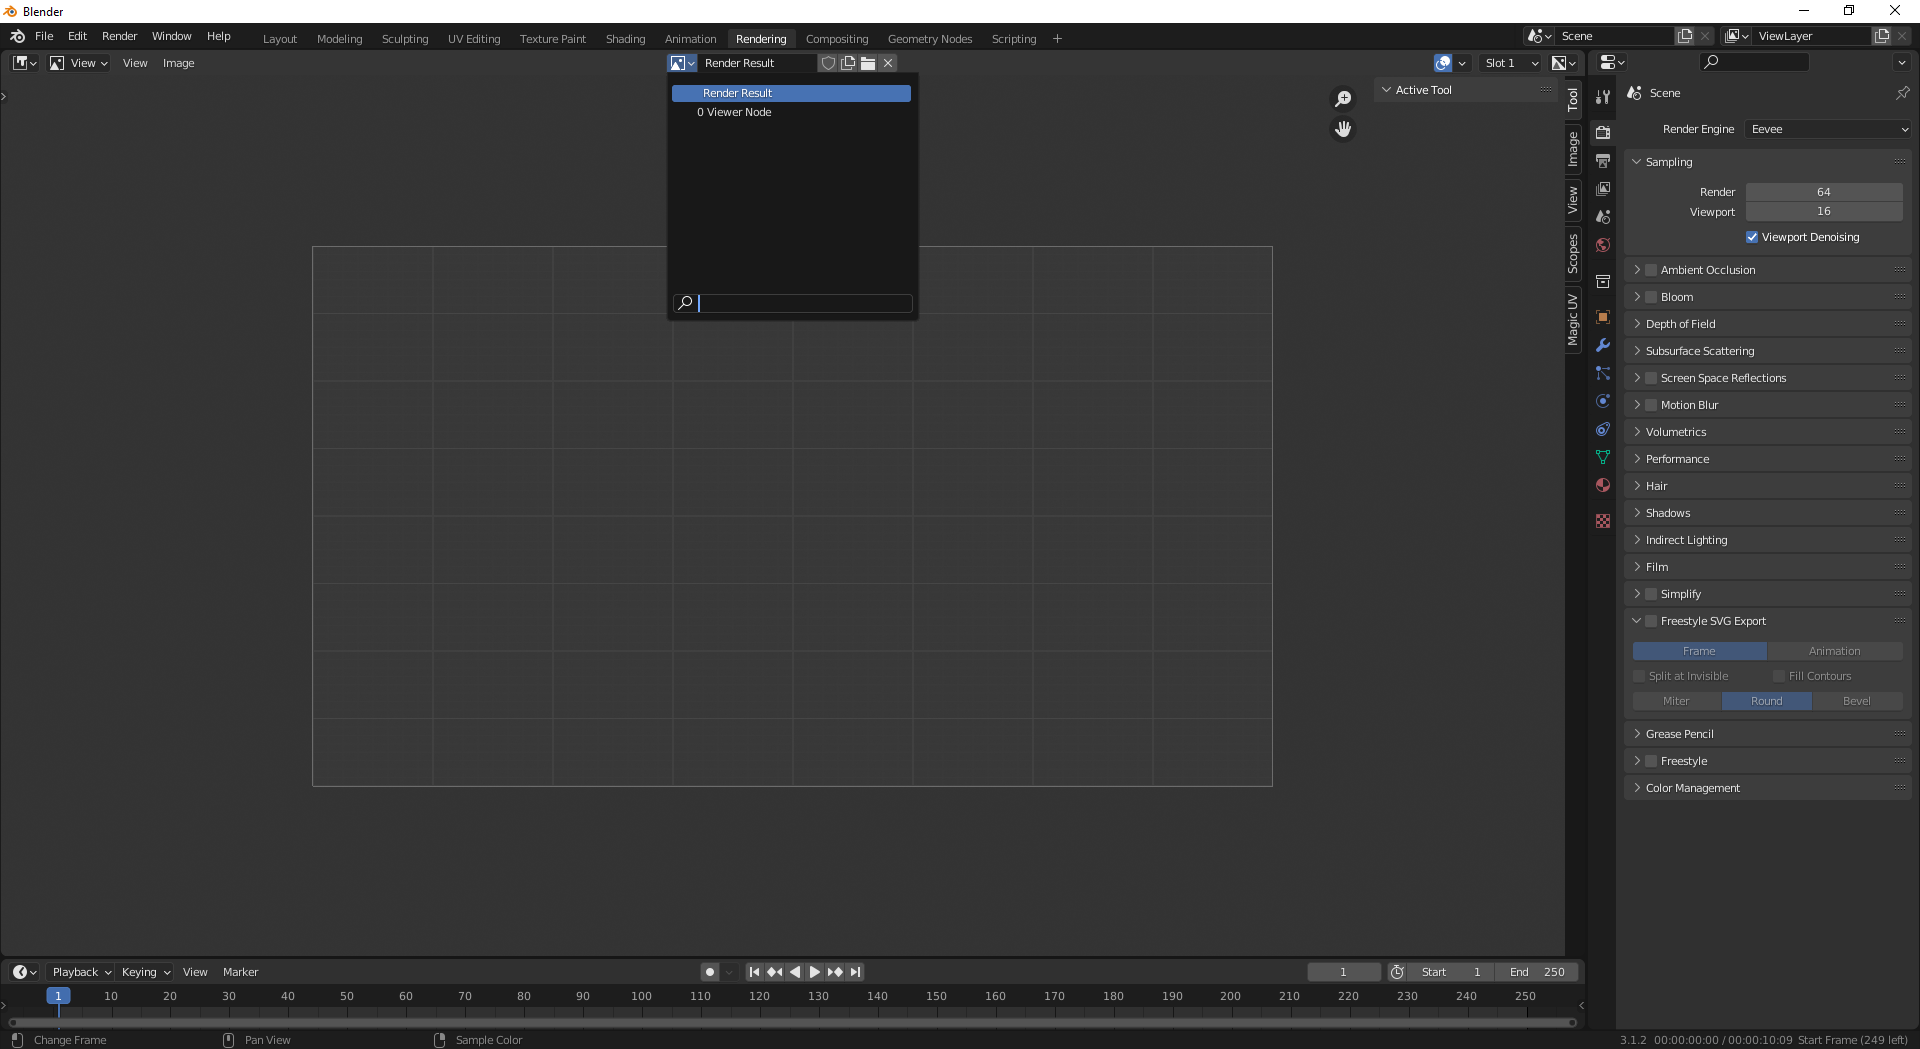The image size is (1920, 1049).
Task: Open the Object Data green triangle icon
Action: 1603,457
